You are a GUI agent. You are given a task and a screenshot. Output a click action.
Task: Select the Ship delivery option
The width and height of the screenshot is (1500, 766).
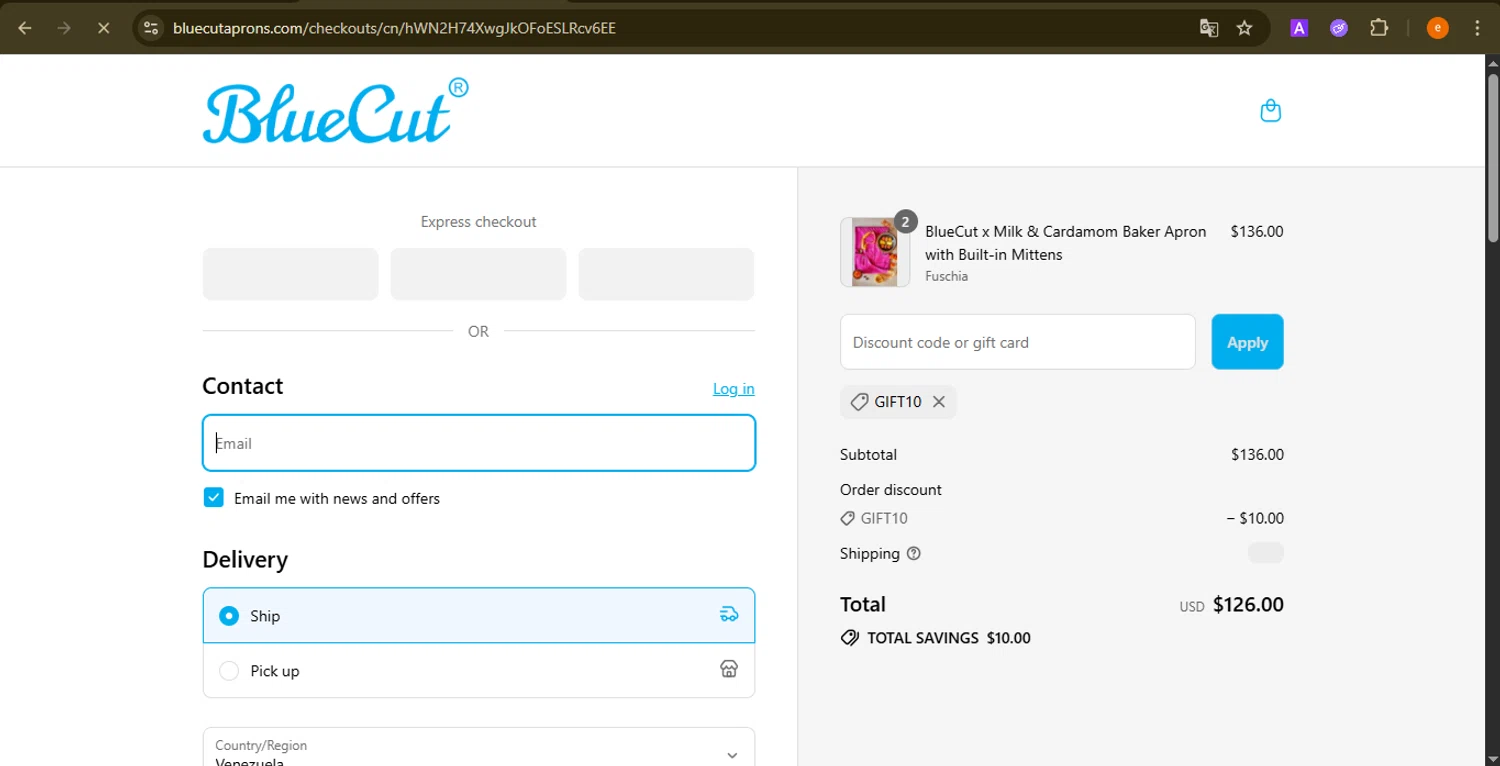[479, 615]
